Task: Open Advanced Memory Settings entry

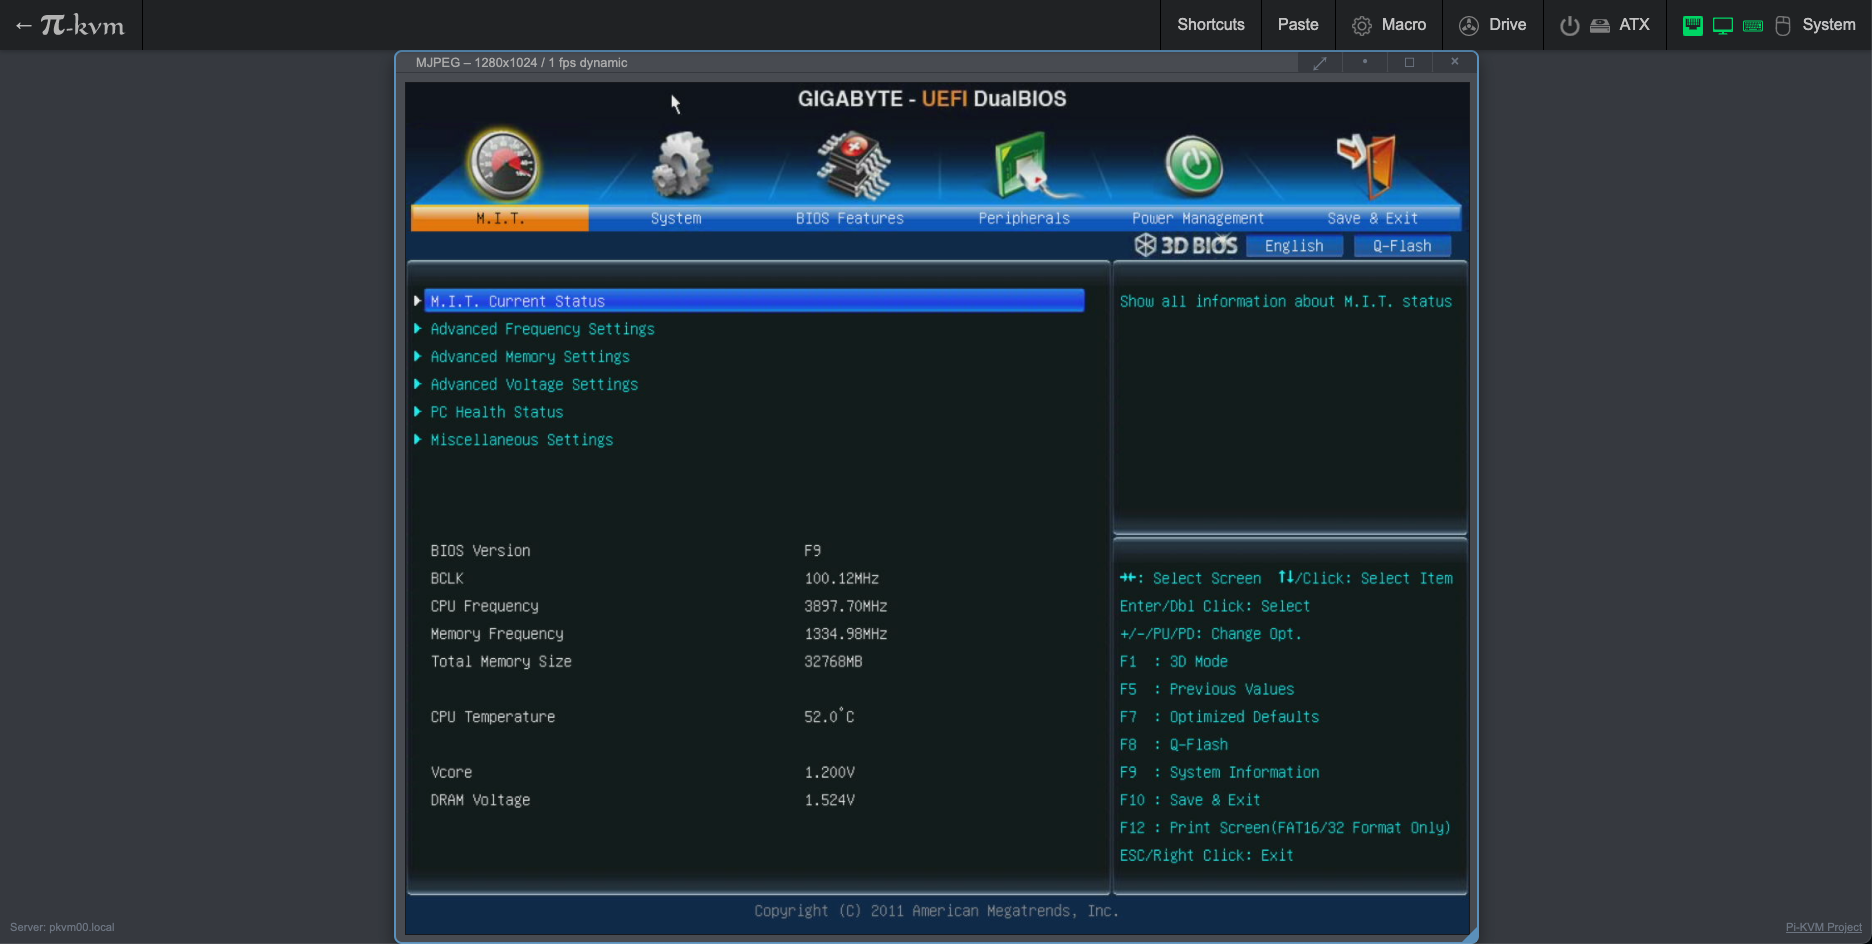Action: coord(530,357)
